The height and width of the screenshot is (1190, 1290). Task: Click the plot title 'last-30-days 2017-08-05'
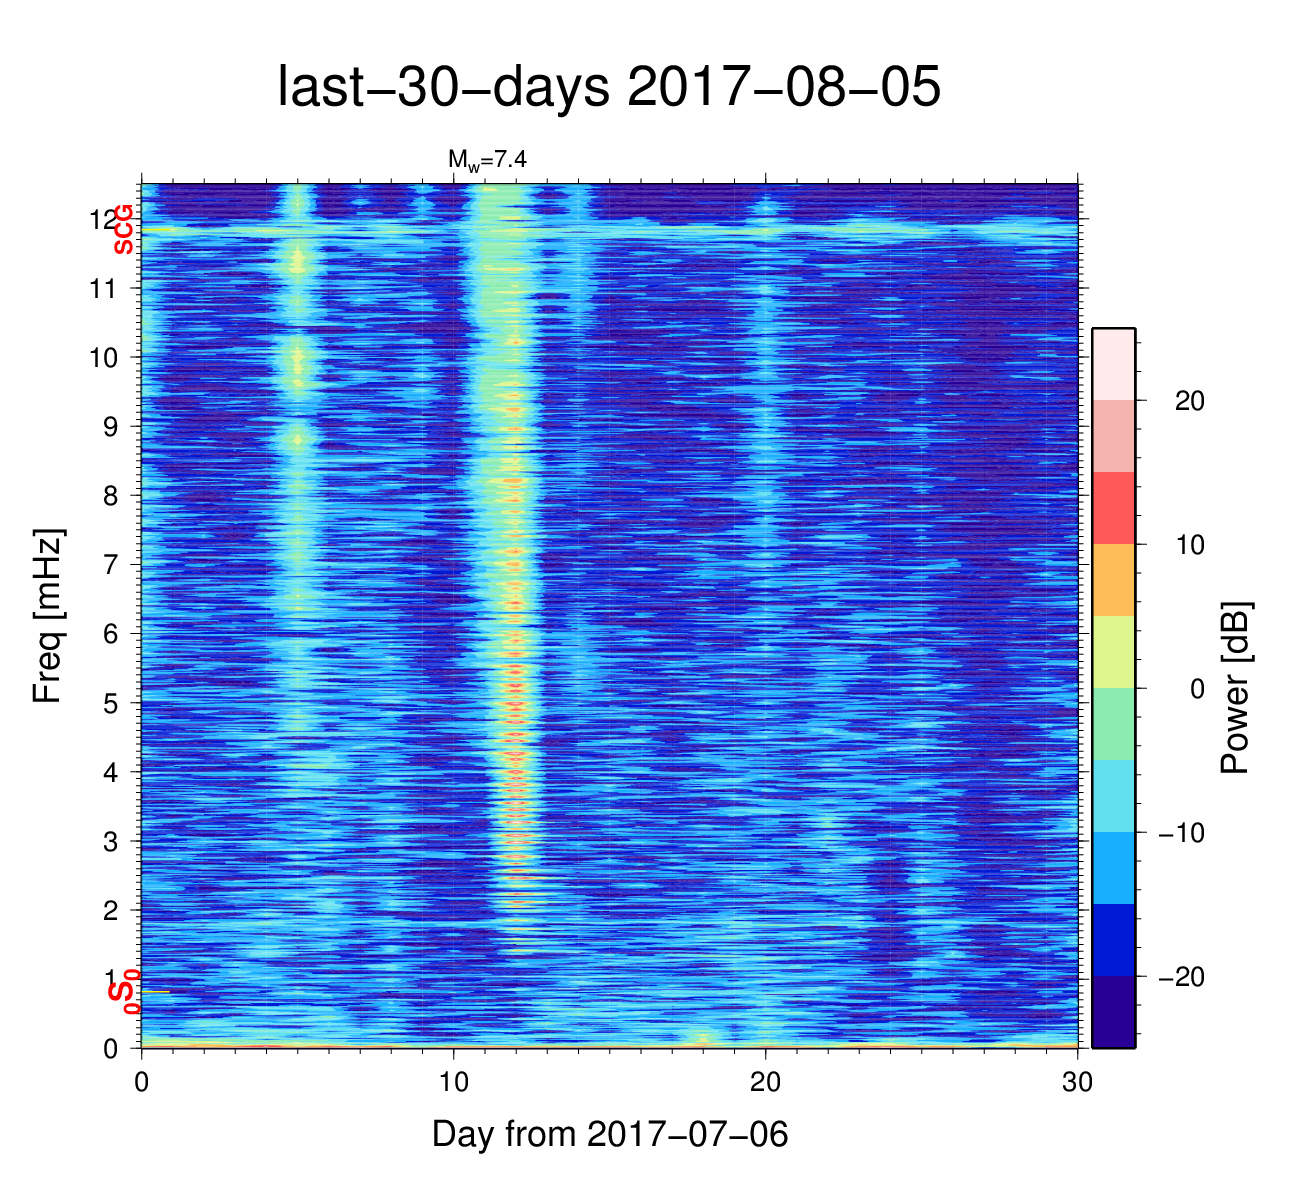point(608,88)
